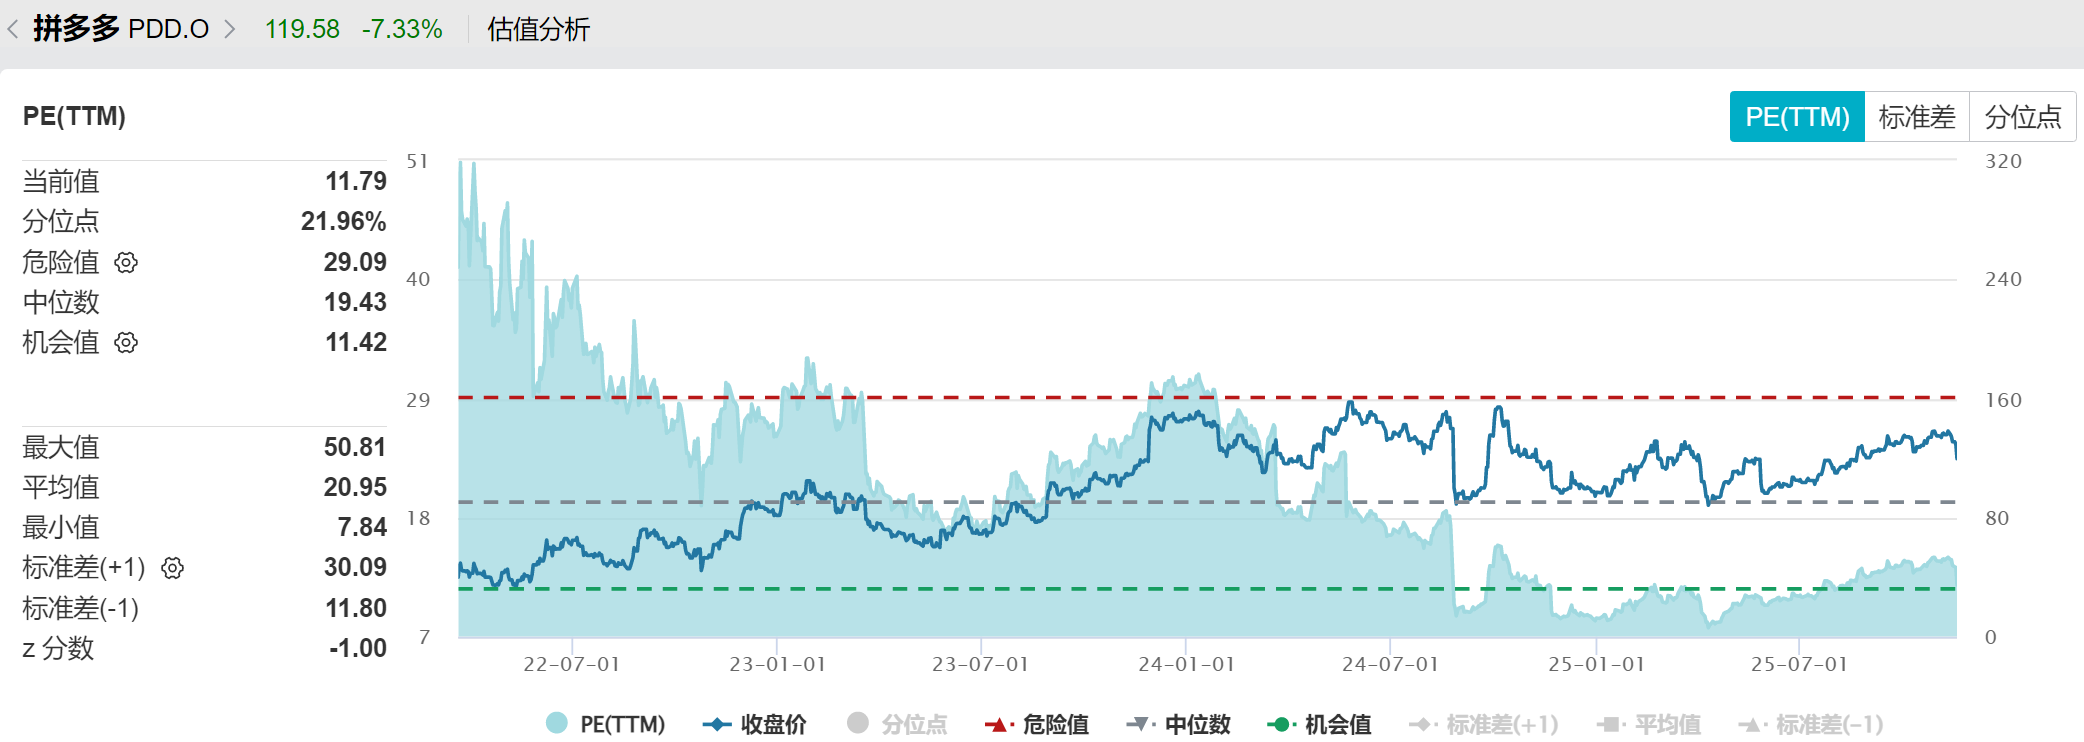Expand the arrow next to PDD.O
This screenshot has height=742, width=2084.
pyautogui.click(x=230, y=29)
